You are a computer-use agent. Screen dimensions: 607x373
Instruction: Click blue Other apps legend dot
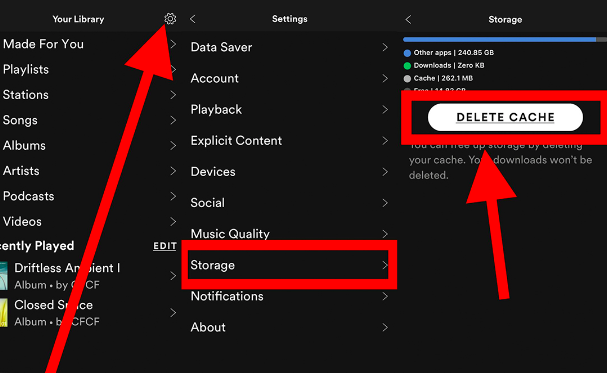click(407, 53)
